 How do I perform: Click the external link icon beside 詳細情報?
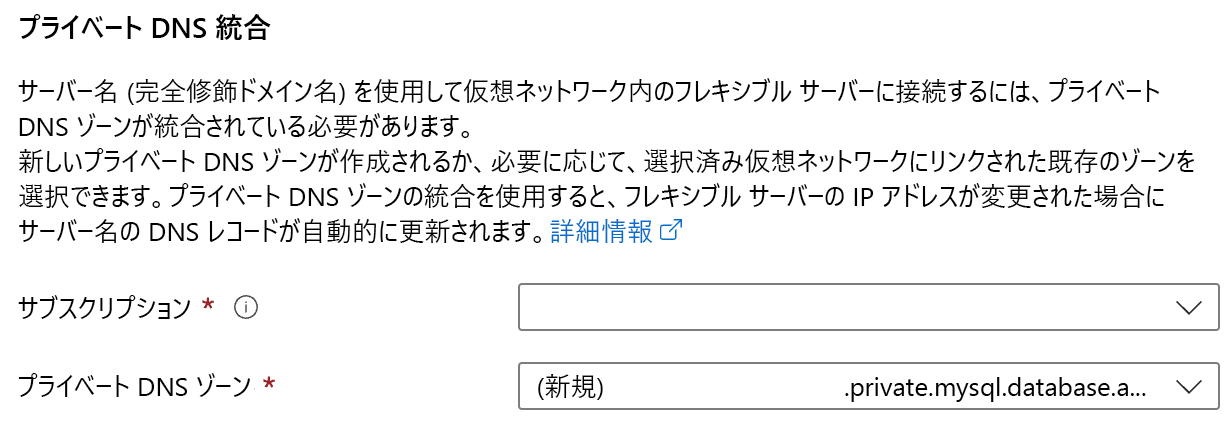coord(672,232)
